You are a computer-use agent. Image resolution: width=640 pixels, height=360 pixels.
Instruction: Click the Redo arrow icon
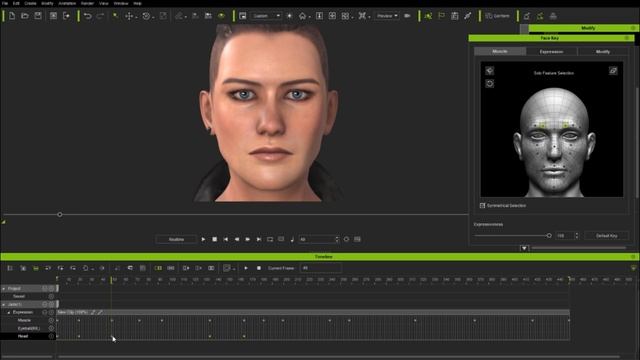100,16
